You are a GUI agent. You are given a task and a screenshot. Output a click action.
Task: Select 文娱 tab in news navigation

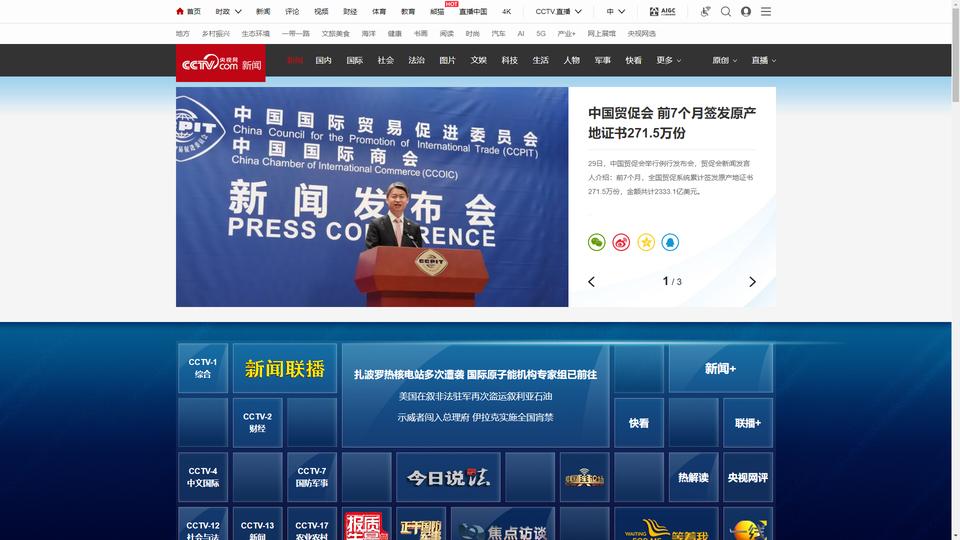point(479,61)
